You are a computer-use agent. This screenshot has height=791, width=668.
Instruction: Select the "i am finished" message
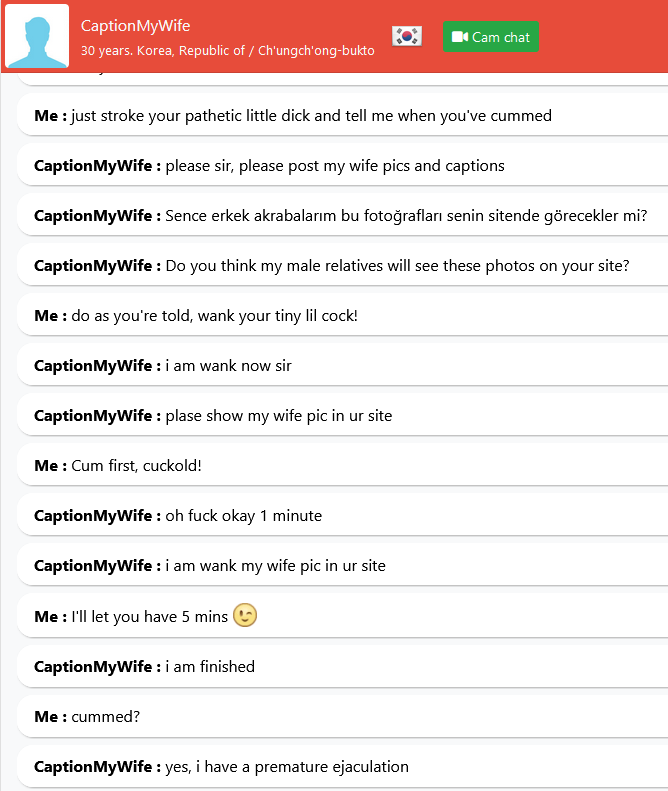click(210, 666)
